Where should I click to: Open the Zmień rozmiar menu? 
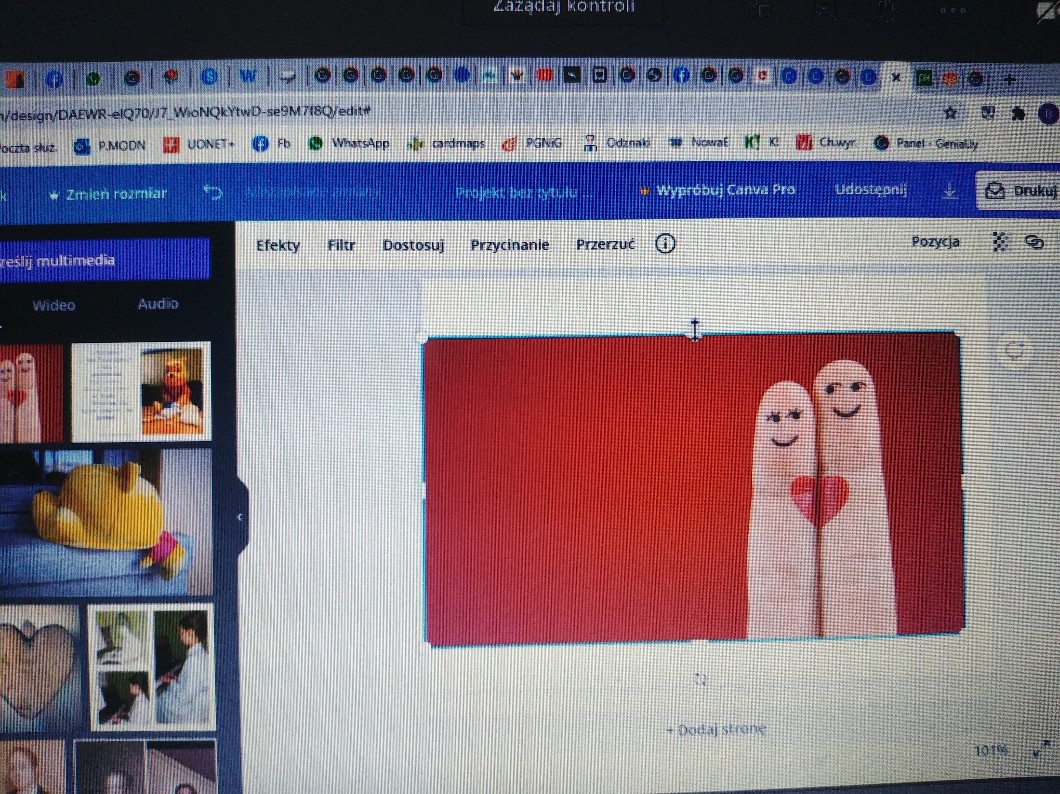(x=108, y=193)
